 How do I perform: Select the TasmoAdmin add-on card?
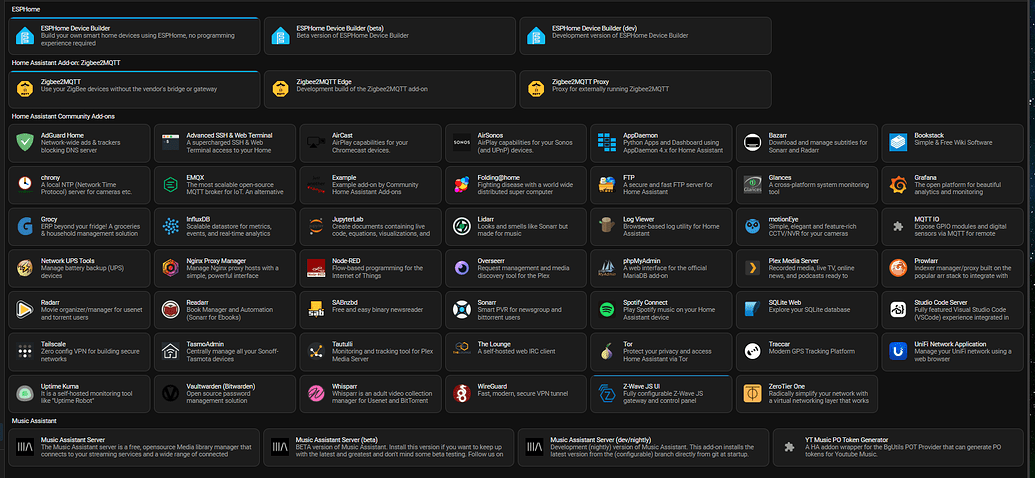[224, 352]
